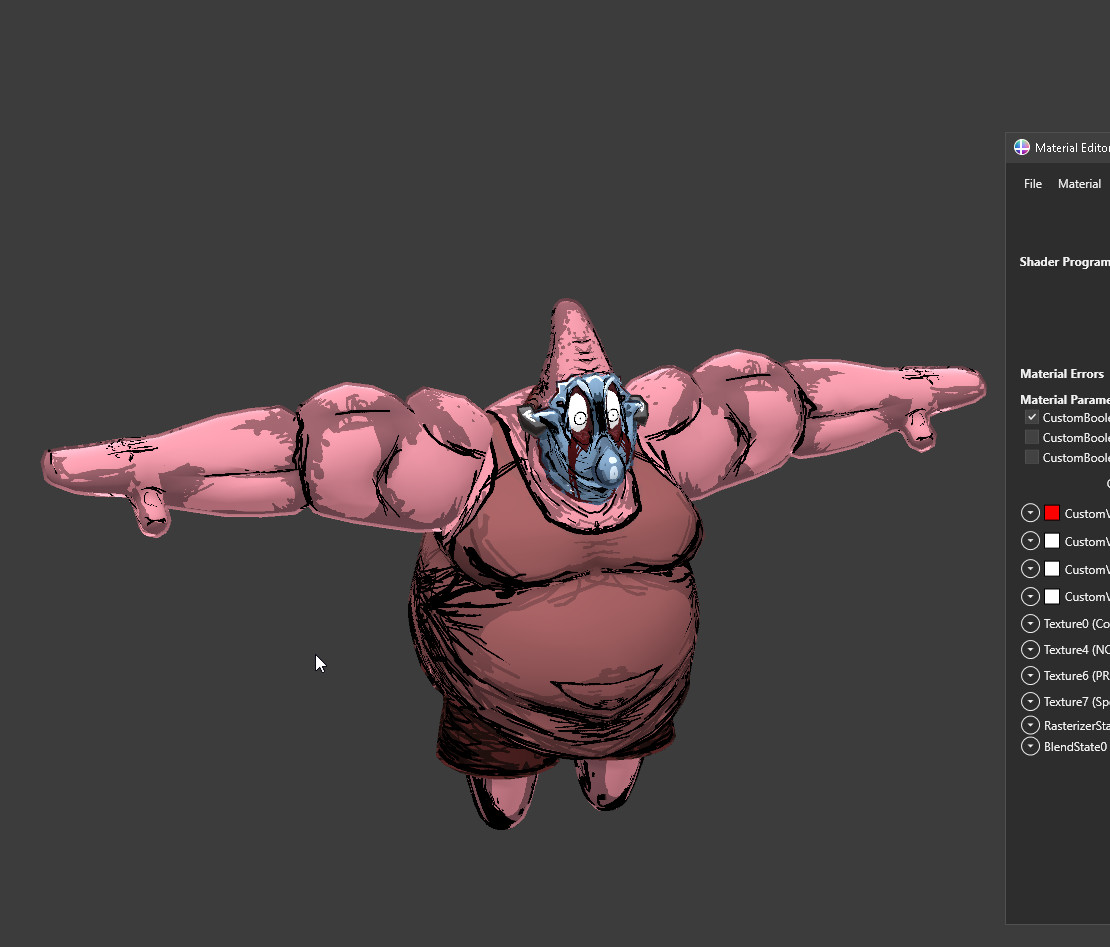
Task: Enable the second CustomBoolean checkbox
Action: 1032,437
